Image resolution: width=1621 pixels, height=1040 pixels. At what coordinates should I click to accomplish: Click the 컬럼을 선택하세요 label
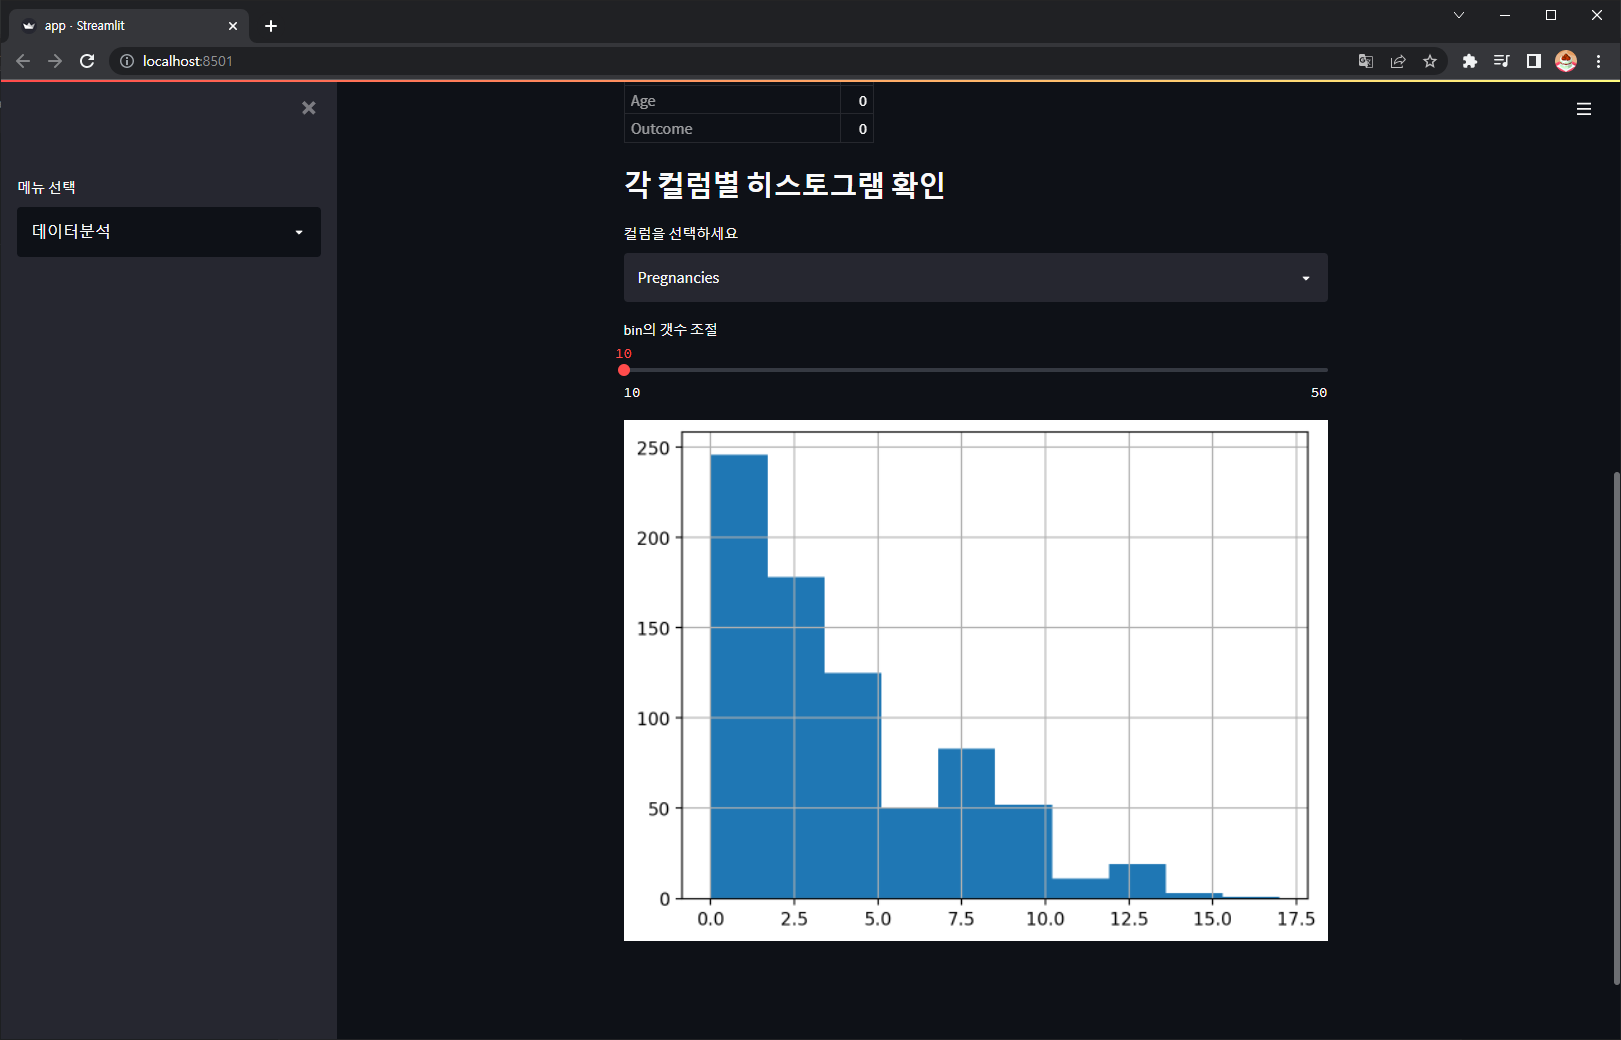pyautogui.click(x=681, y=233)
